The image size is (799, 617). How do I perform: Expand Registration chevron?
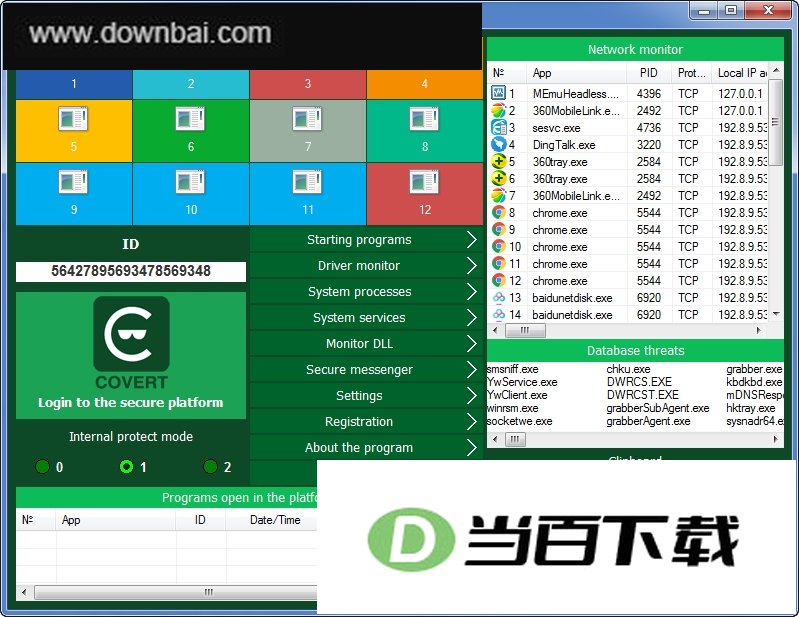(472, 421)
